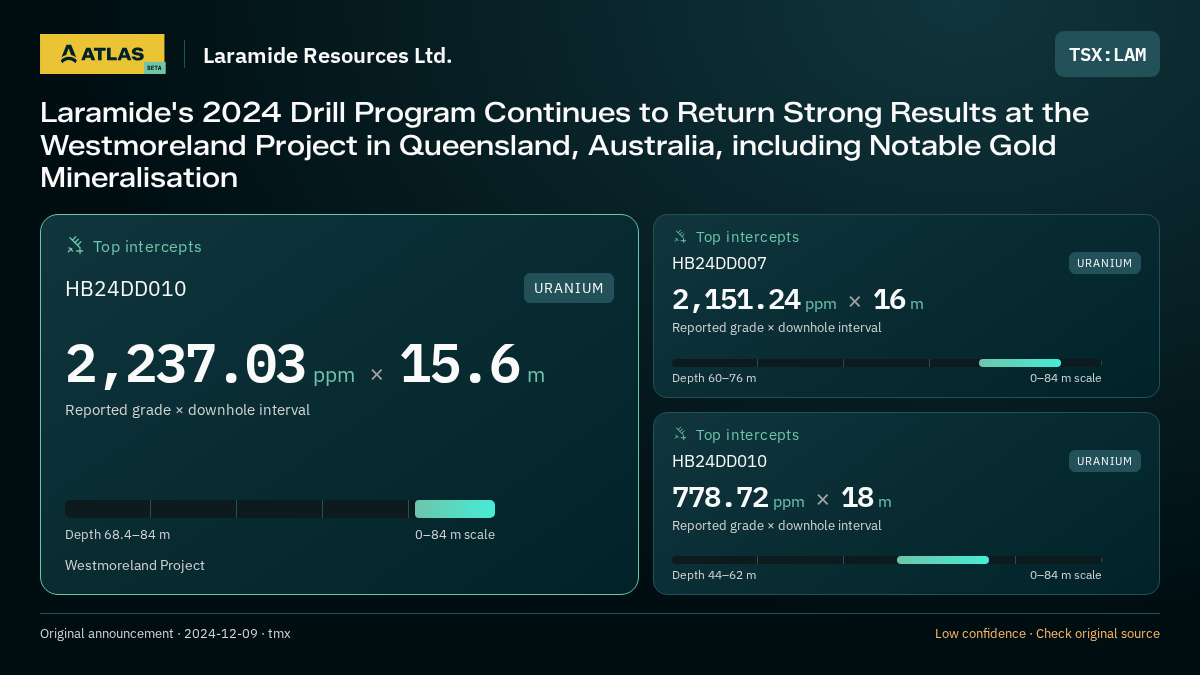Click the 2,237.03 ppm grade value
1200x675 pixels.
pyautogui.click(x=210, y=365)
